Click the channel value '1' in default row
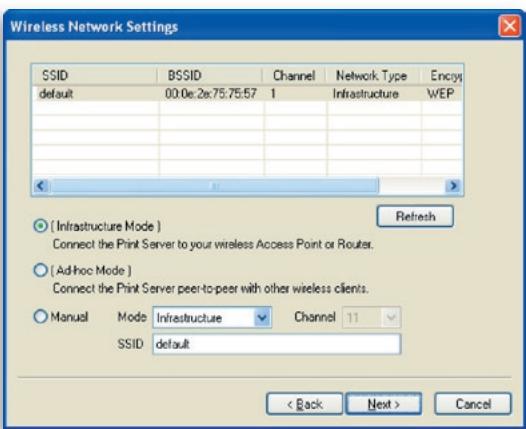The height and width of the screenshot is (429, 526). click(273, 94)
